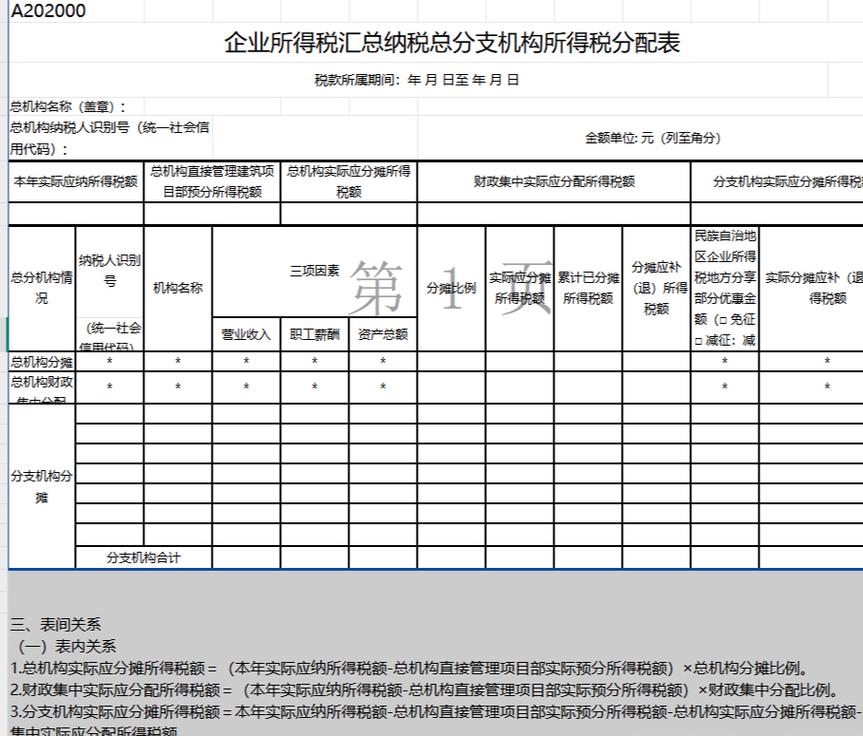The width and height of the screenshot is (863, 736).
Task: Click asterisk under 营业收入 in 总机构分摊 row
Action: point(246,362)
